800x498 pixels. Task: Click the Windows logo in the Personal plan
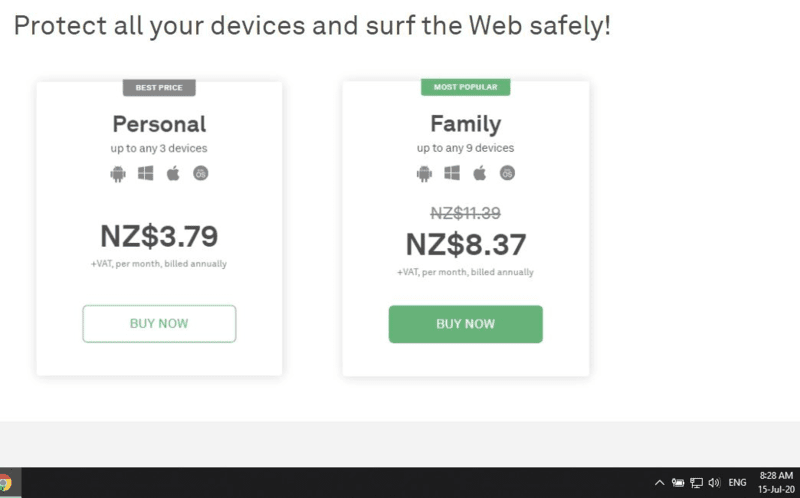145,173
